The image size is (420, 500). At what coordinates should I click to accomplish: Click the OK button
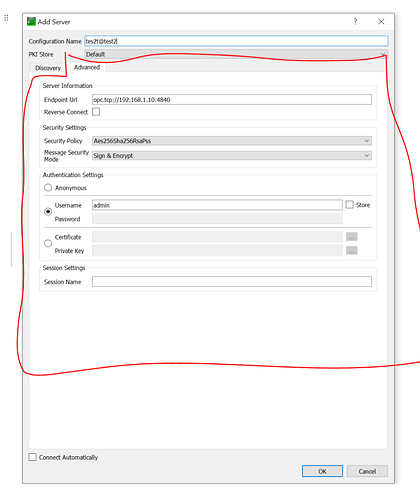tap(322, 471)
